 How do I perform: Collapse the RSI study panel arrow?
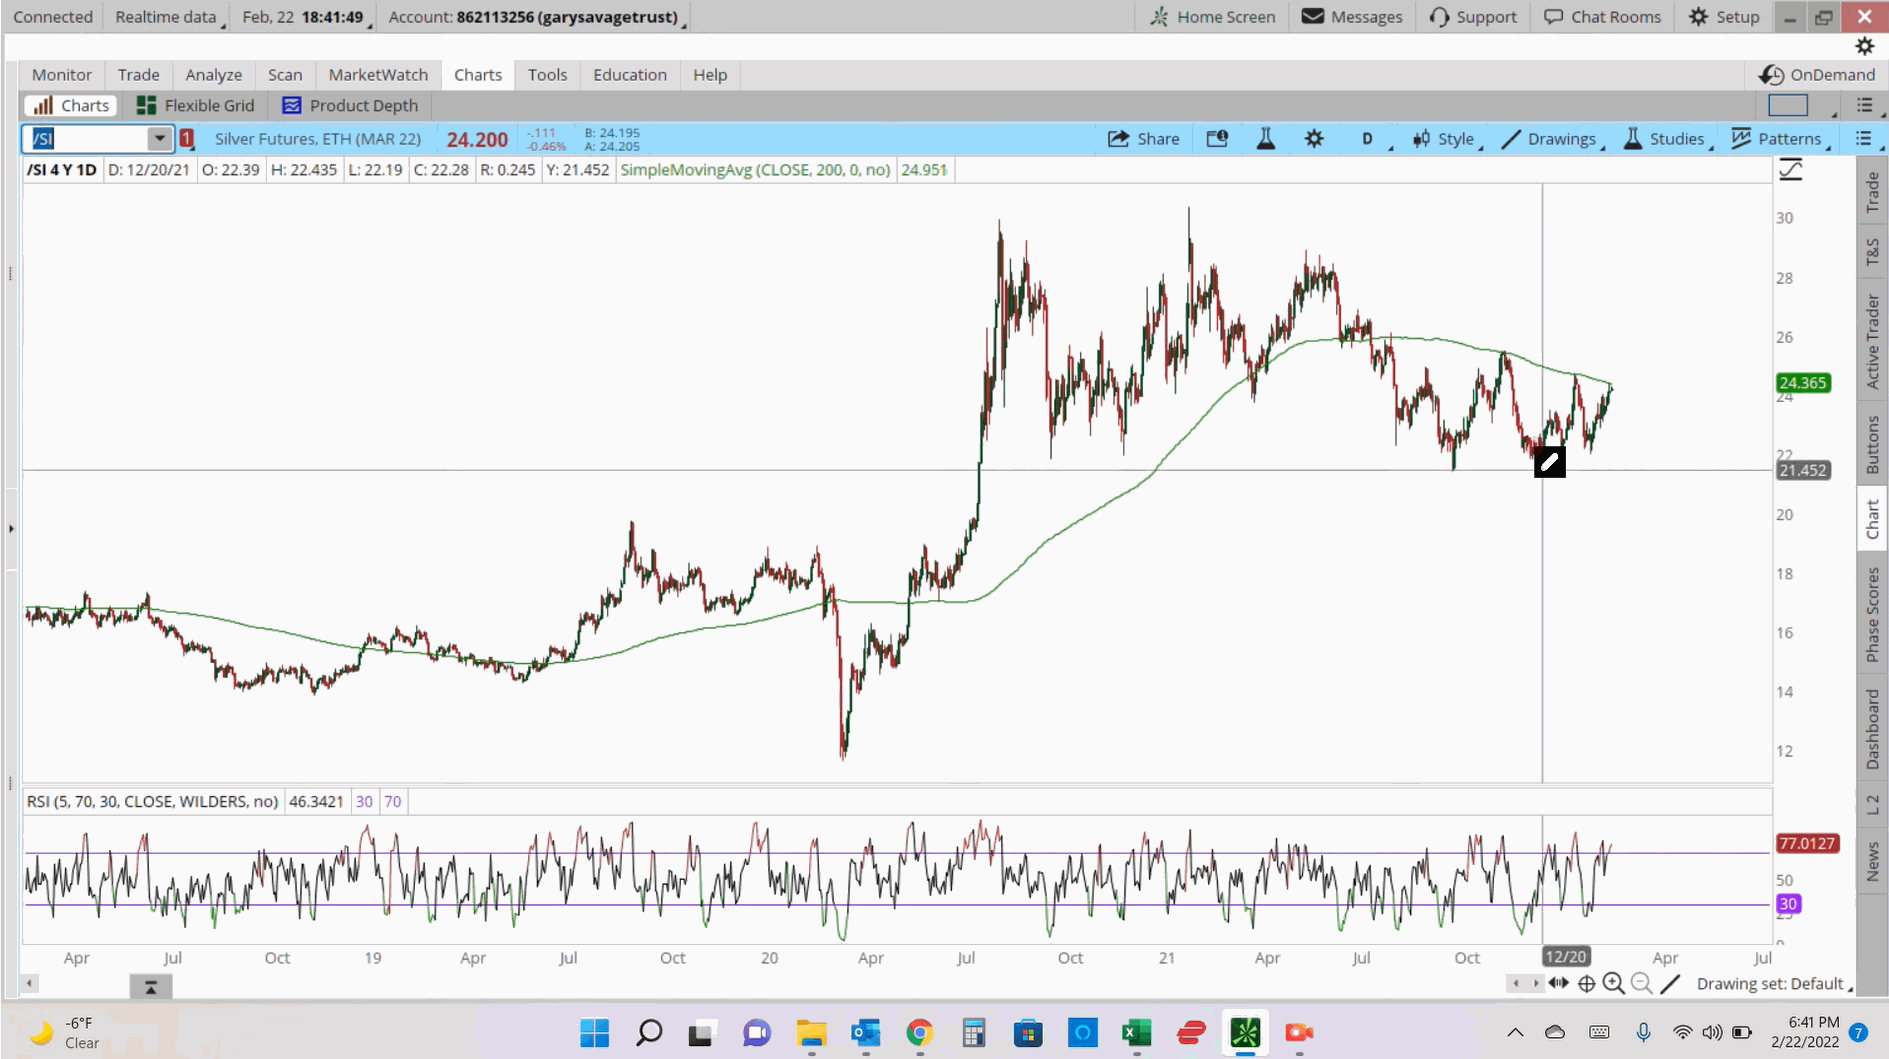151,987
